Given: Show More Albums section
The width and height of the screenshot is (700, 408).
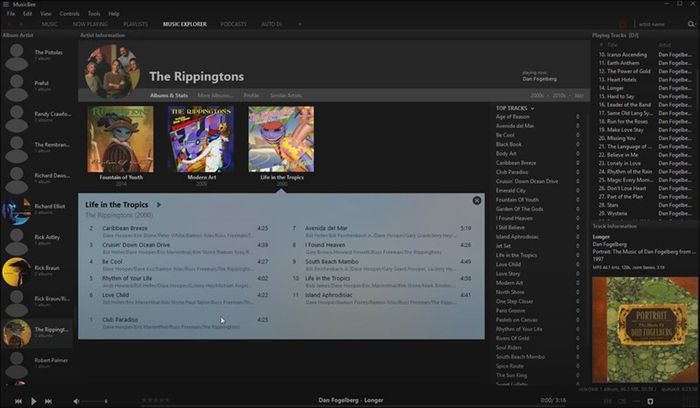Looking at the screenshot, I should point(216,96).
